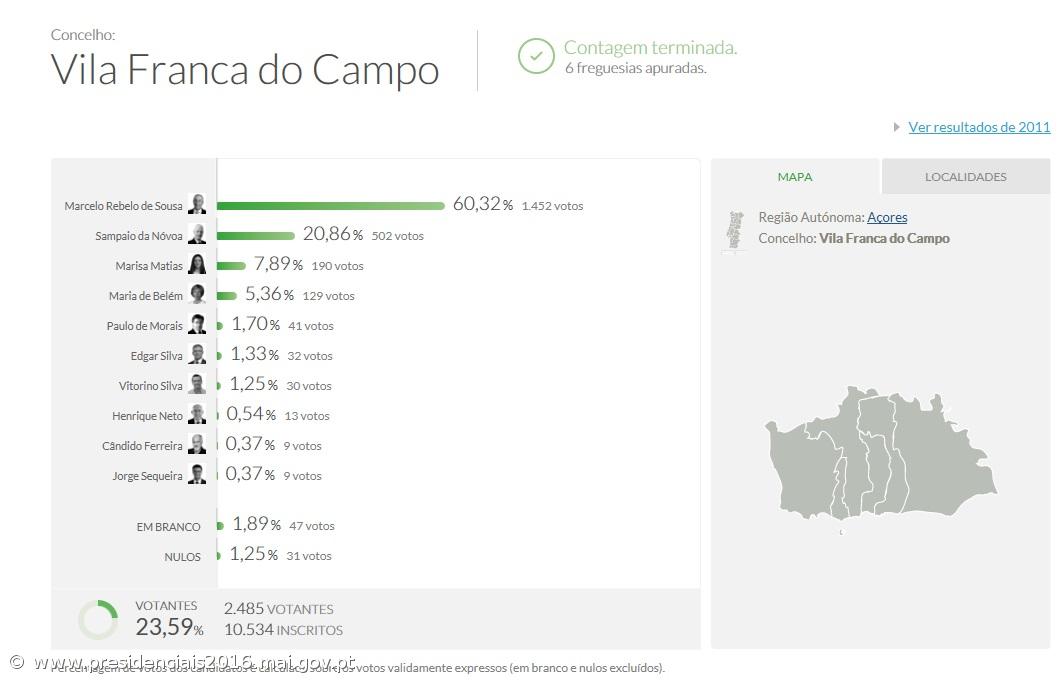Open the Açores region link
1059x680 pixels.
[888, 217]
